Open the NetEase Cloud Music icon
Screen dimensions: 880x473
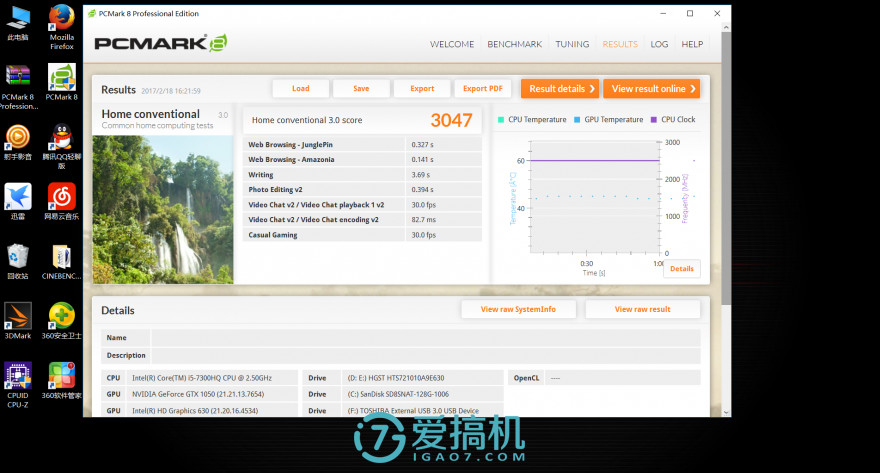pos(62,201)
